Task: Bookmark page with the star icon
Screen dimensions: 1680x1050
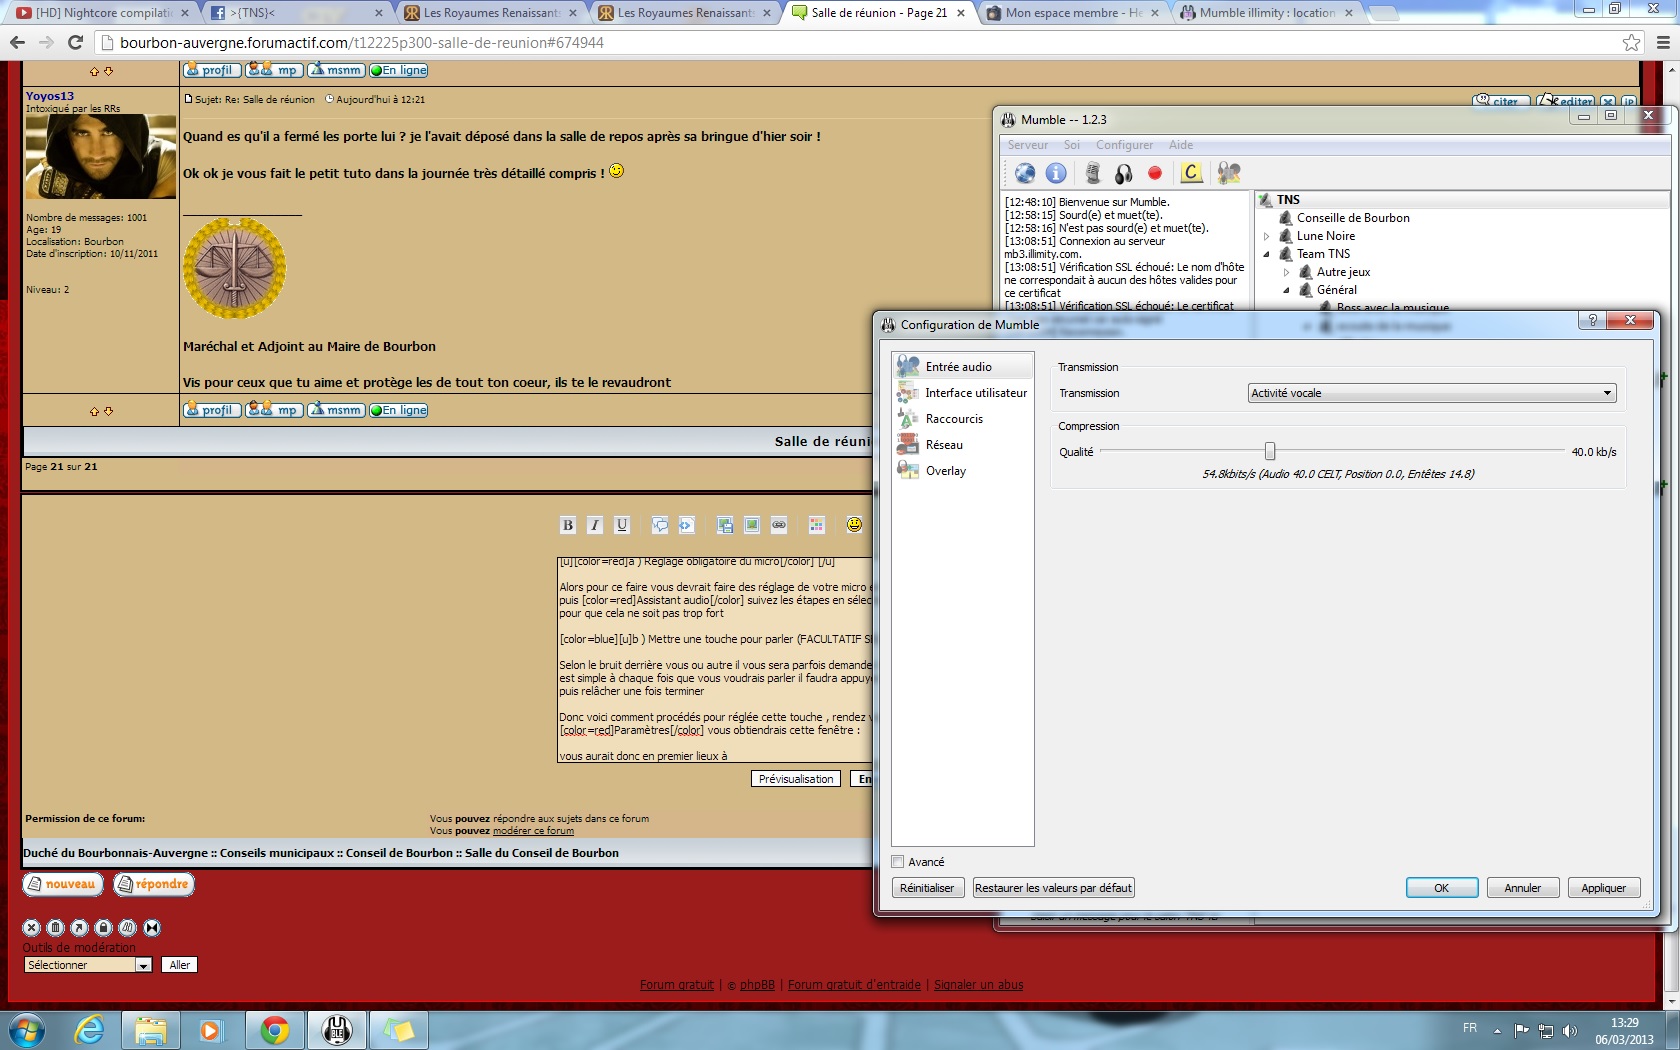Action: click(x=1631, y=42)
